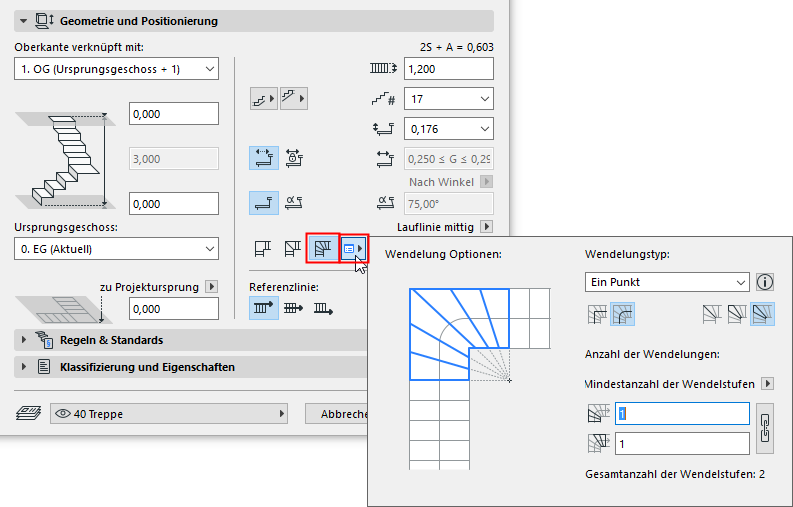Click the top offset field showing 0,000
The height and width of the screenshot is (507, 793).
tap(174, 114)
